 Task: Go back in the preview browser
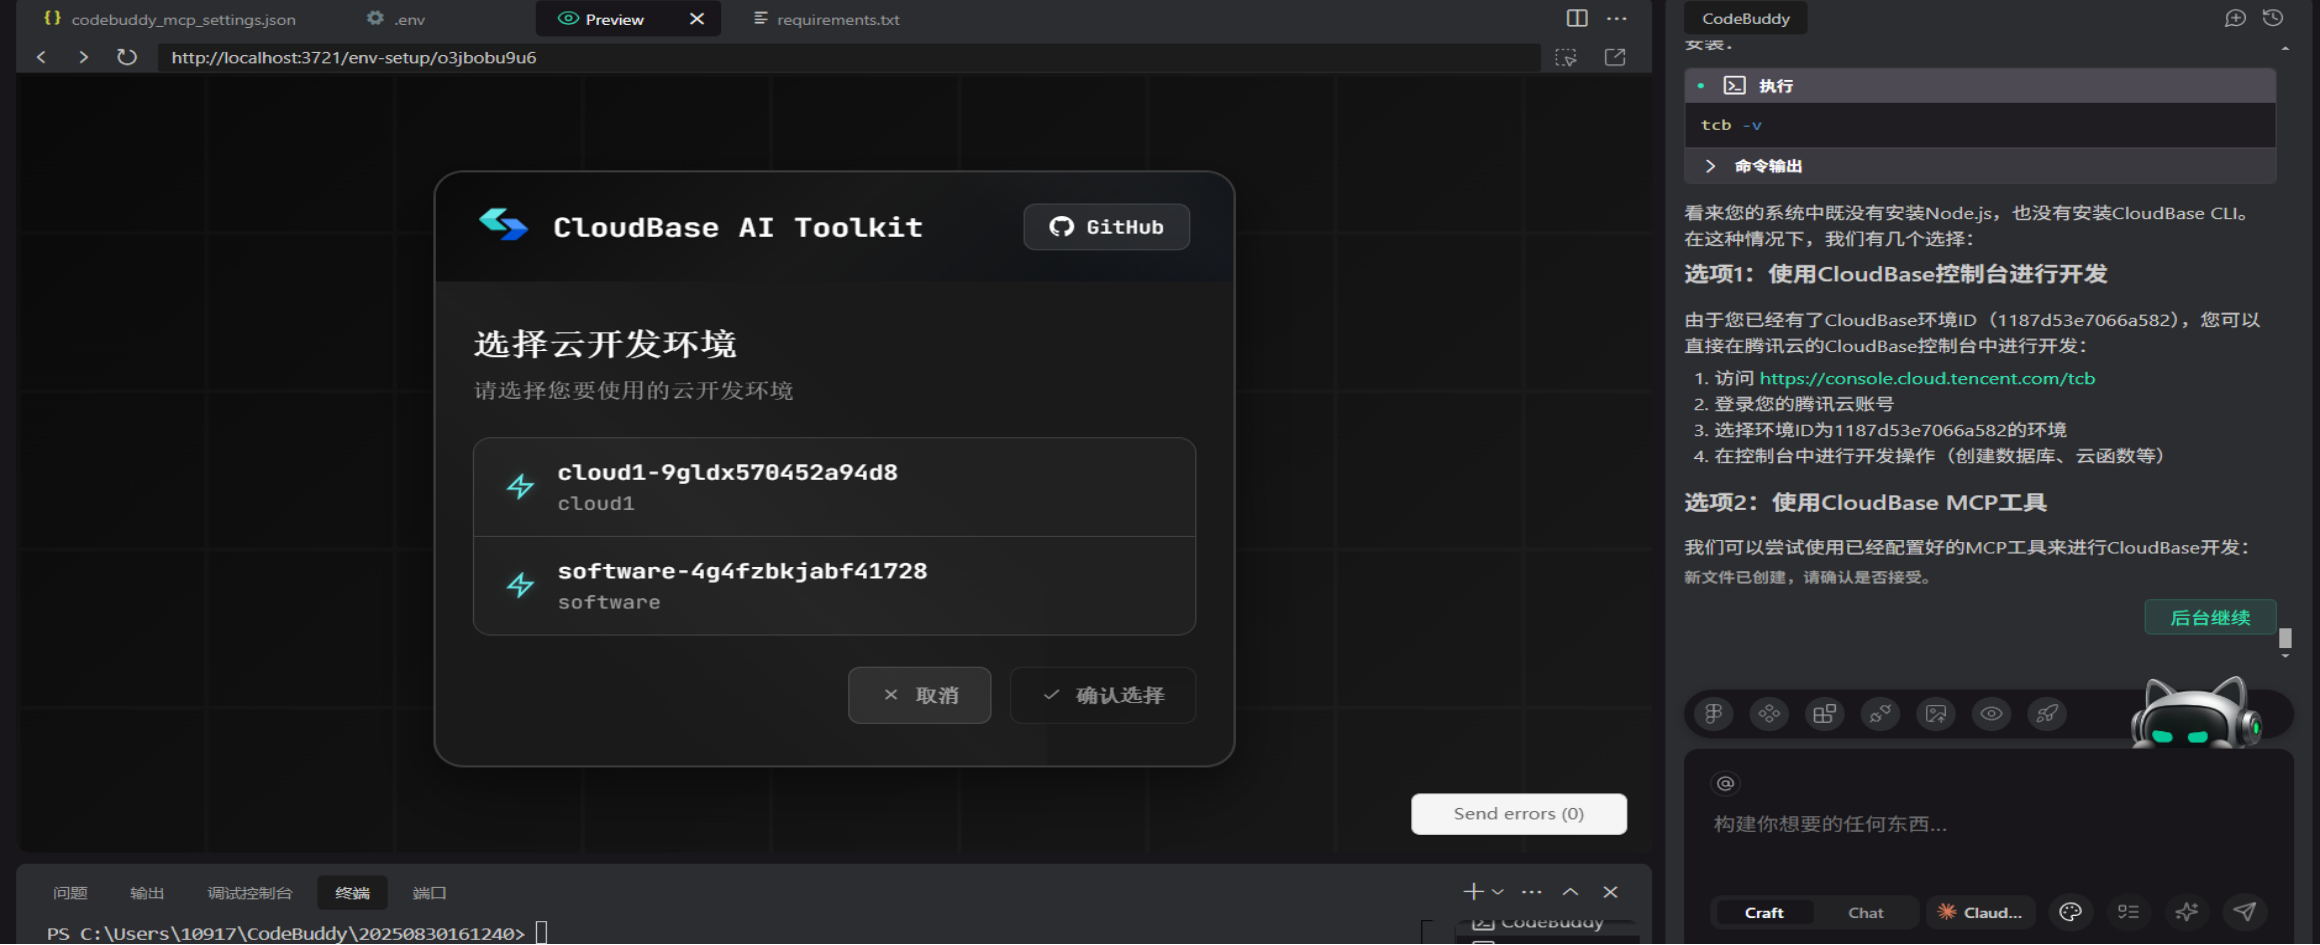(41, 57)
